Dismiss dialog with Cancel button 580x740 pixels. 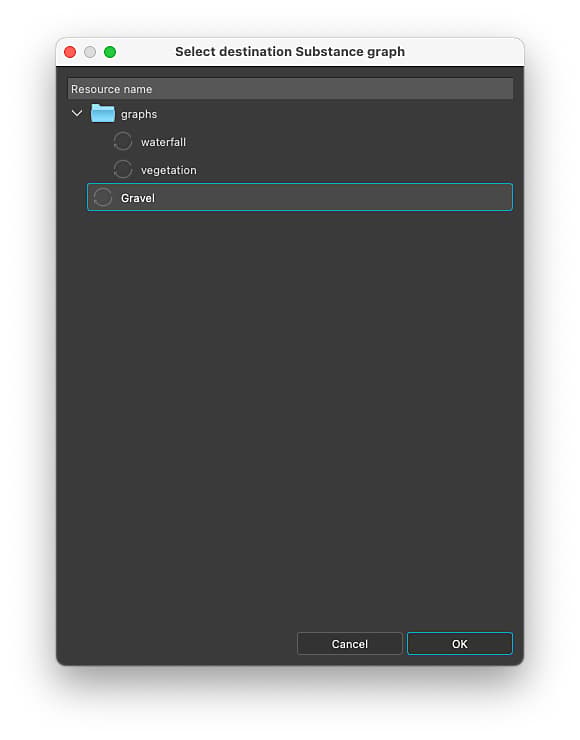pos(350,644)
